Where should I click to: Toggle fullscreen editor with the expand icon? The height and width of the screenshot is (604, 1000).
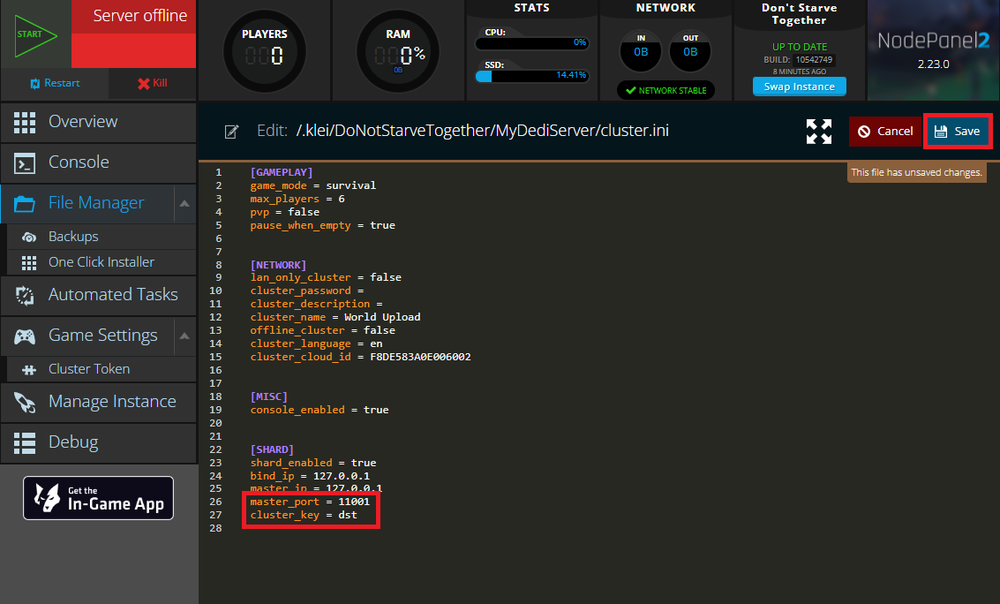point(819,131)
